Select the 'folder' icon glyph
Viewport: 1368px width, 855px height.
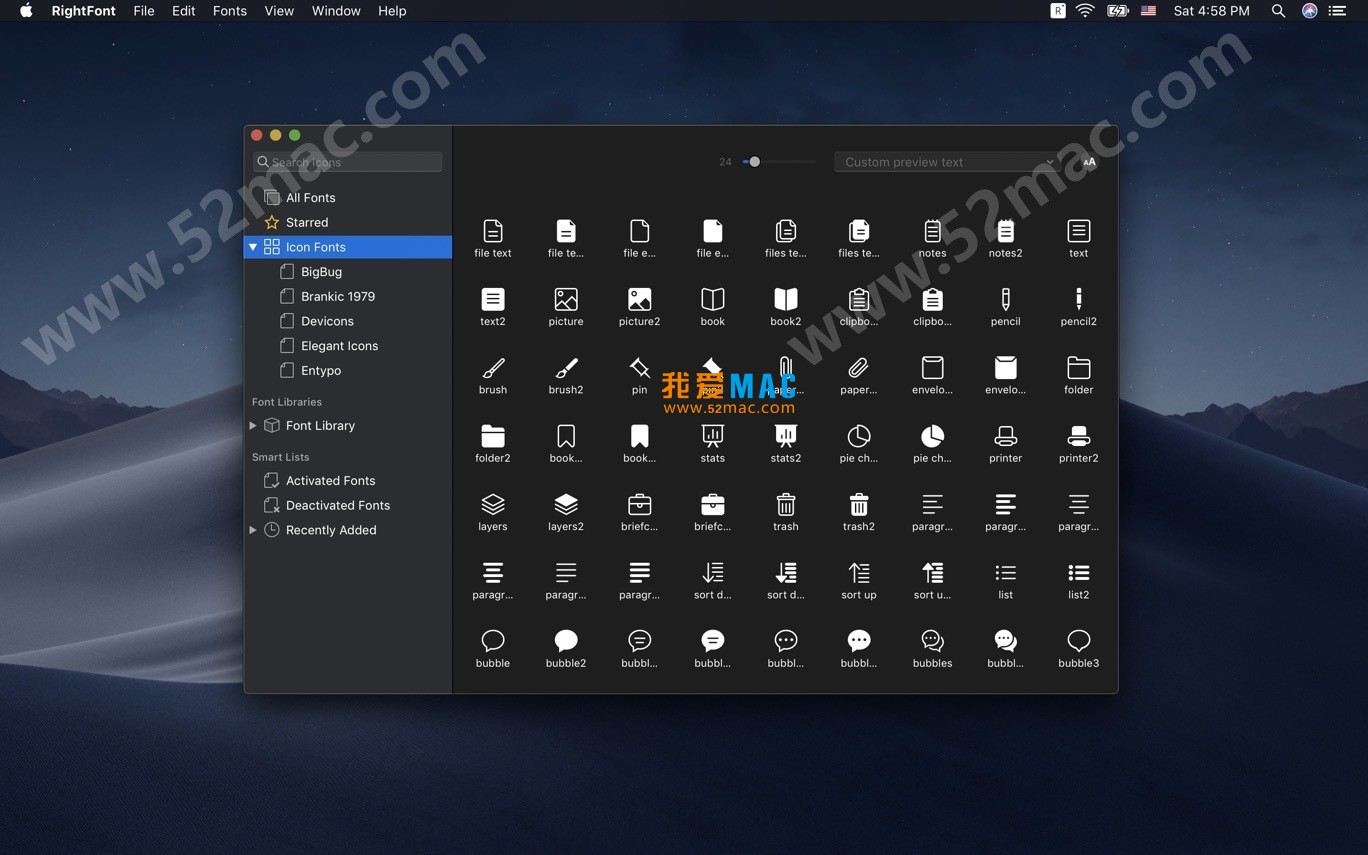(x=1078, y=367)
